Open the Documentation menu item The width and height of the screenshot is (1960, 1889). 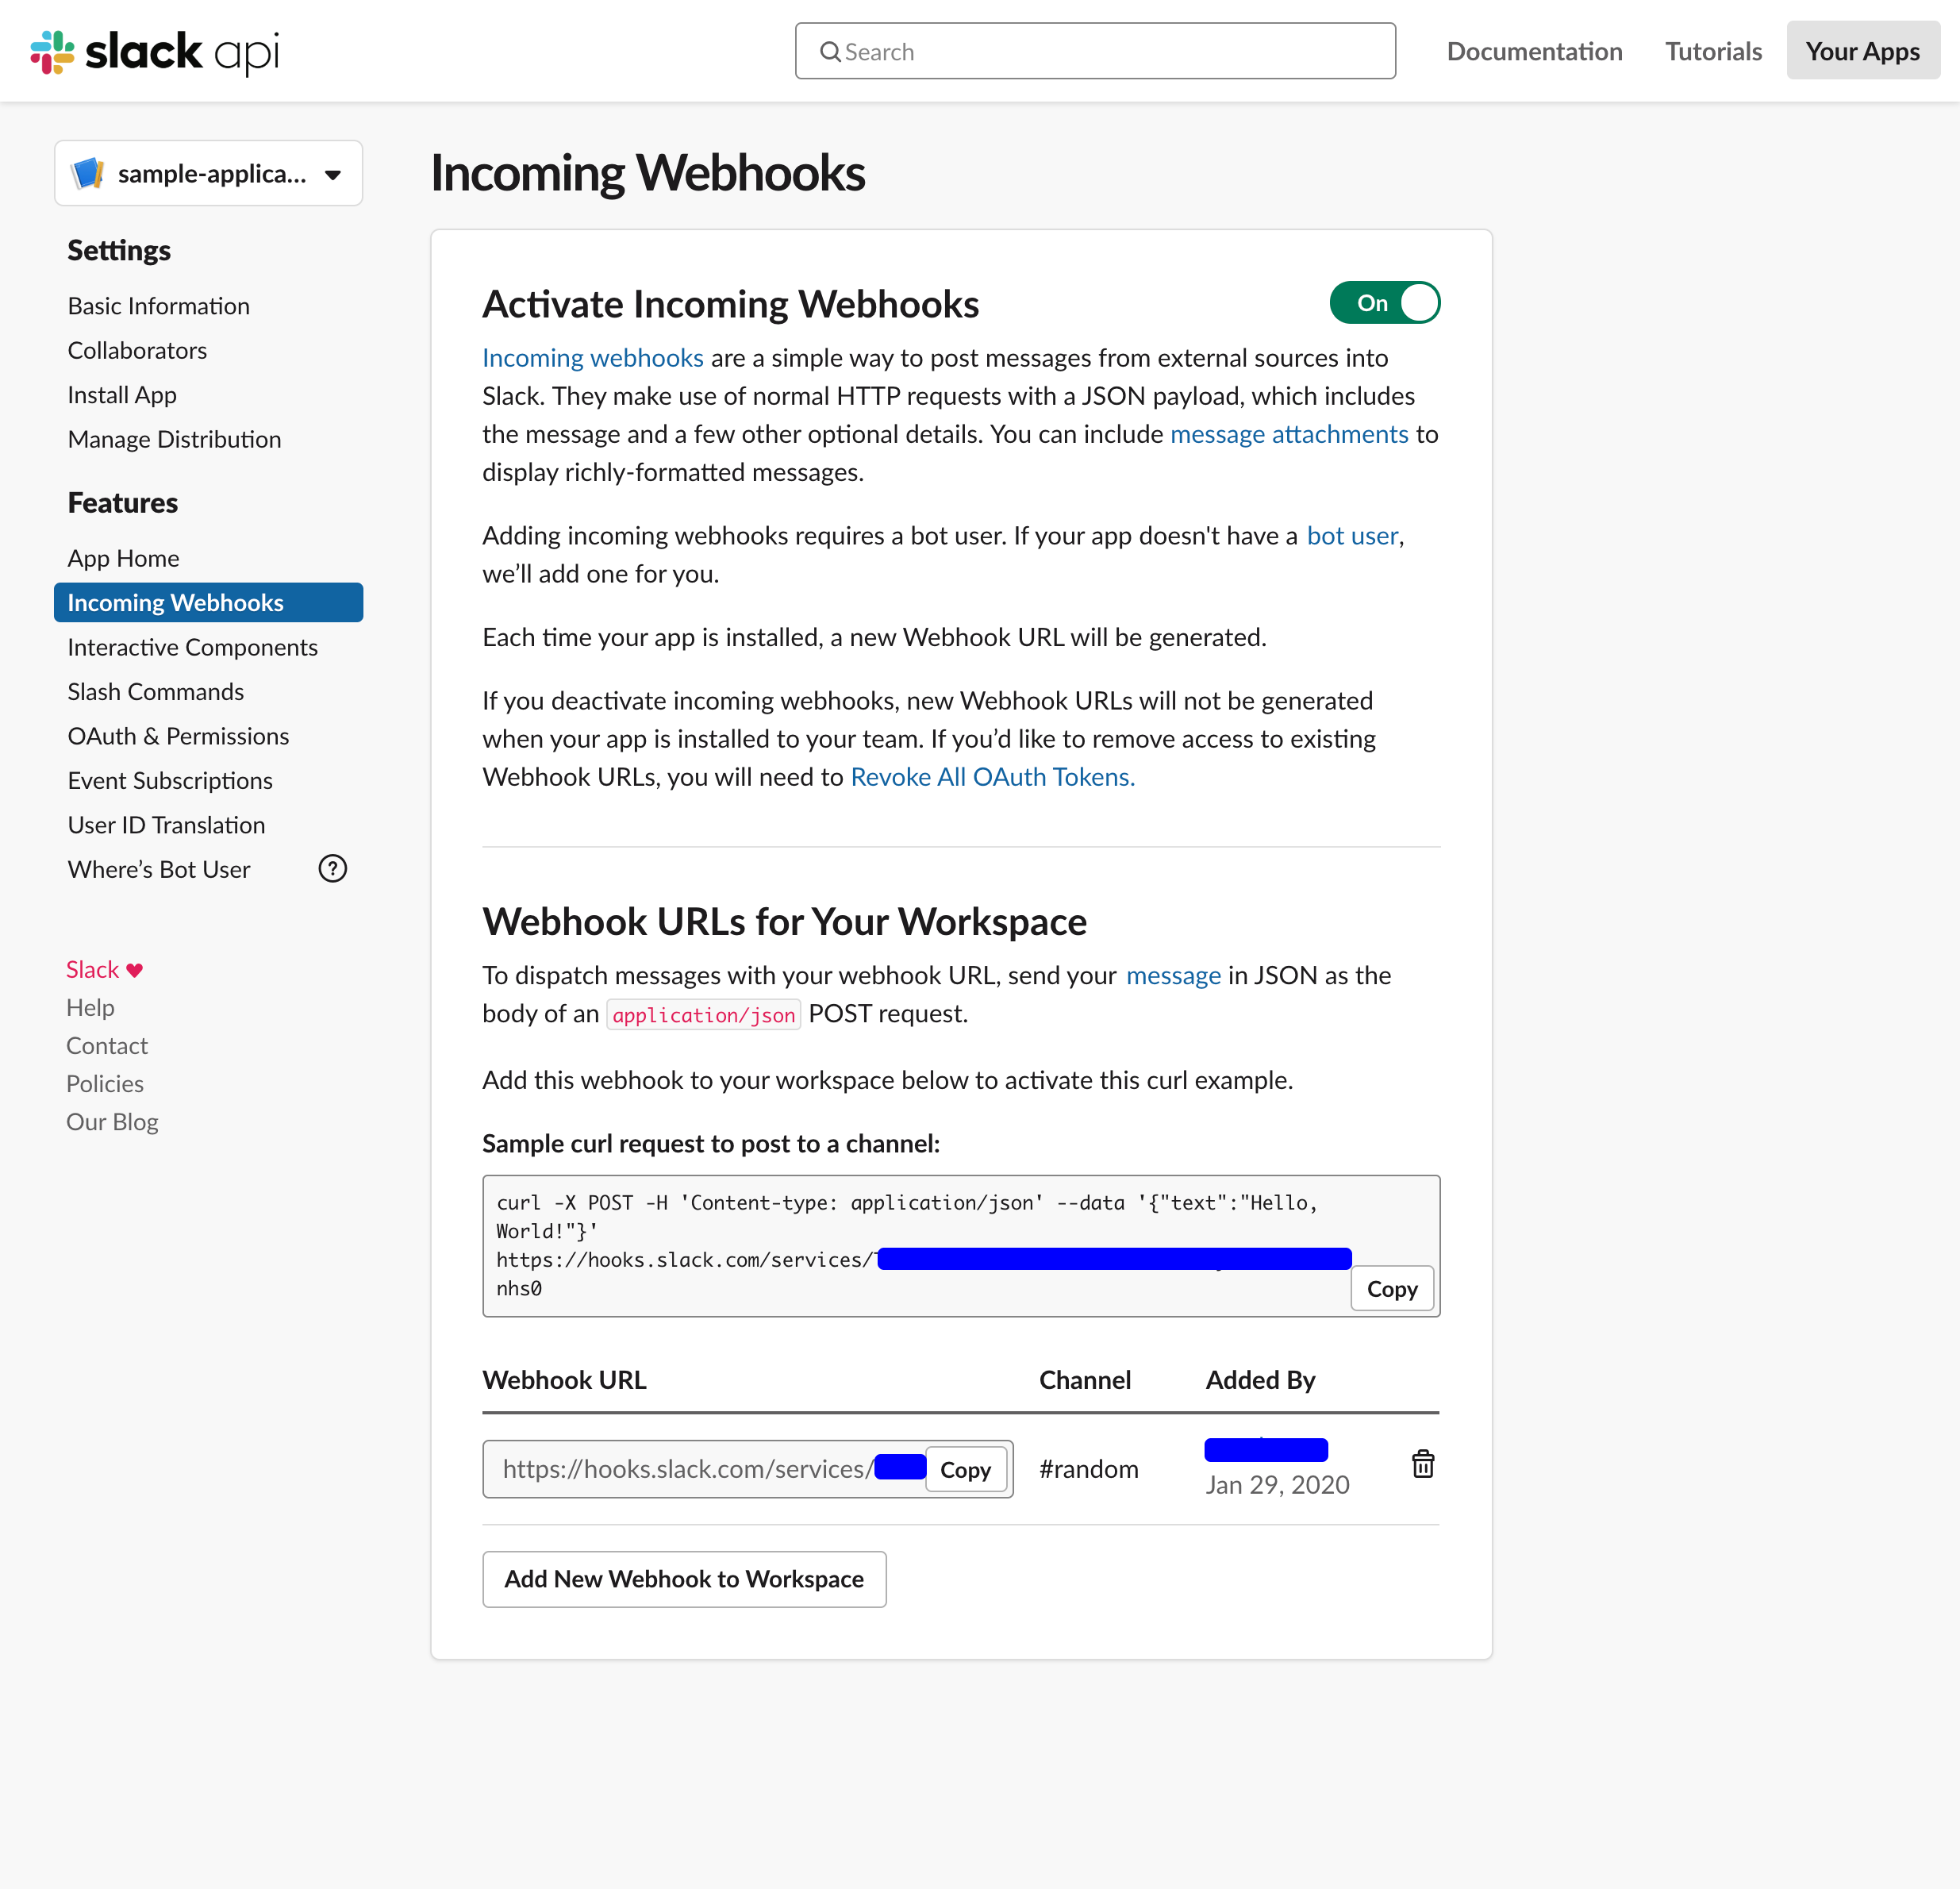tap(1534, 51)
